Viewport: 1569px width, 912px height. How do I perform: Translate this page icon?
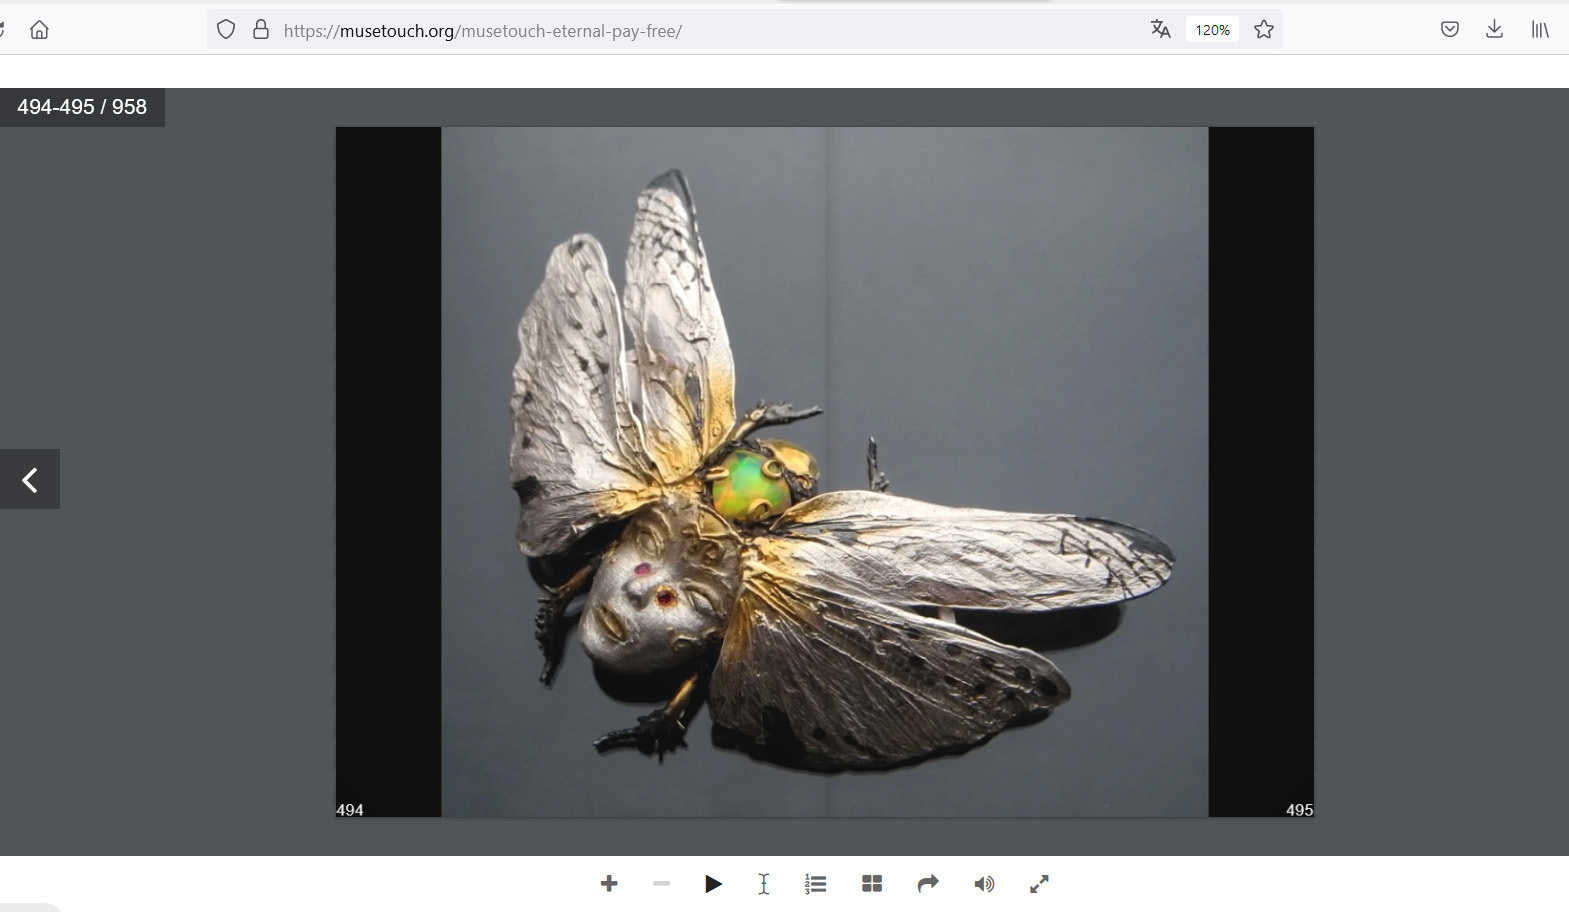(1160, 30)
